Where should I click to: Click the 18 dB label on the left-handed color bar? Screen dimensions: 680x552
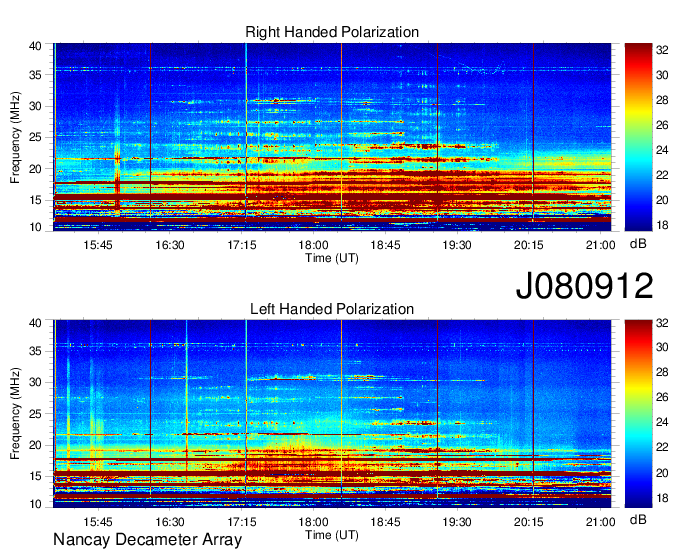pos(662,498)
